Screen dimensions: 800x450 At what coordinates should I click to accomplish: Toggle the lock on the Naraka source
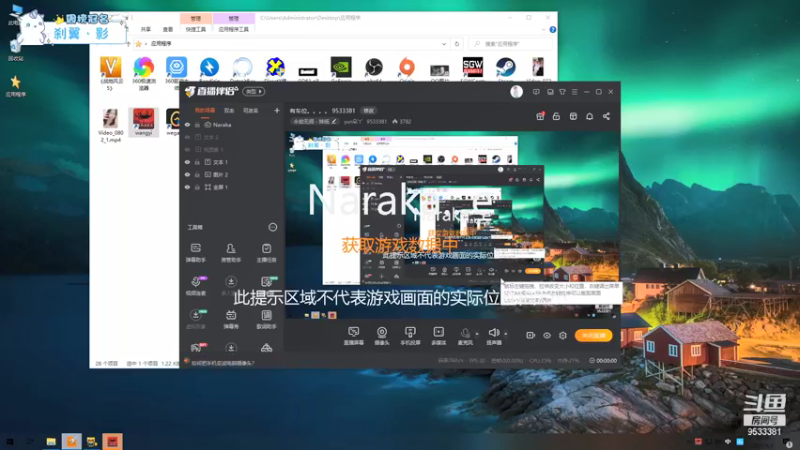click(x=197, y=124)
